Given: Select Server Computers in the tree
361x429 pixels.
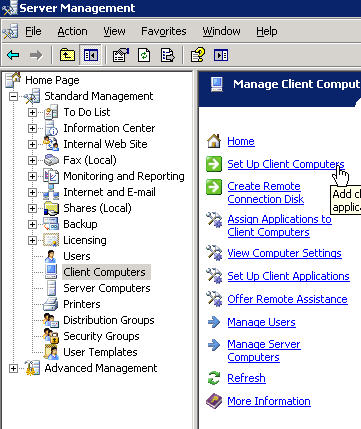Looking at the screenshot, I should [107, 288].
